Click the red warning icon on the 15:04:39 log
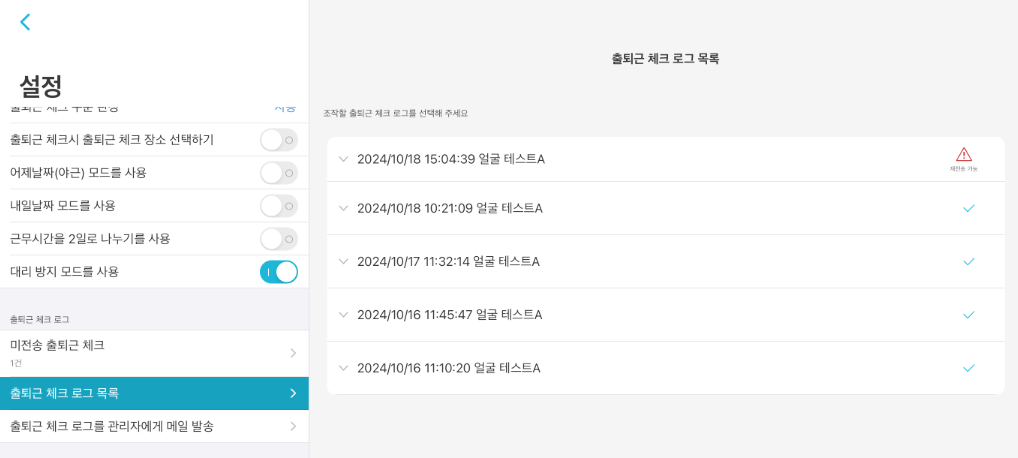Image resolution: width=1018 pixels, height=458 pixels. tap(963, 155)
